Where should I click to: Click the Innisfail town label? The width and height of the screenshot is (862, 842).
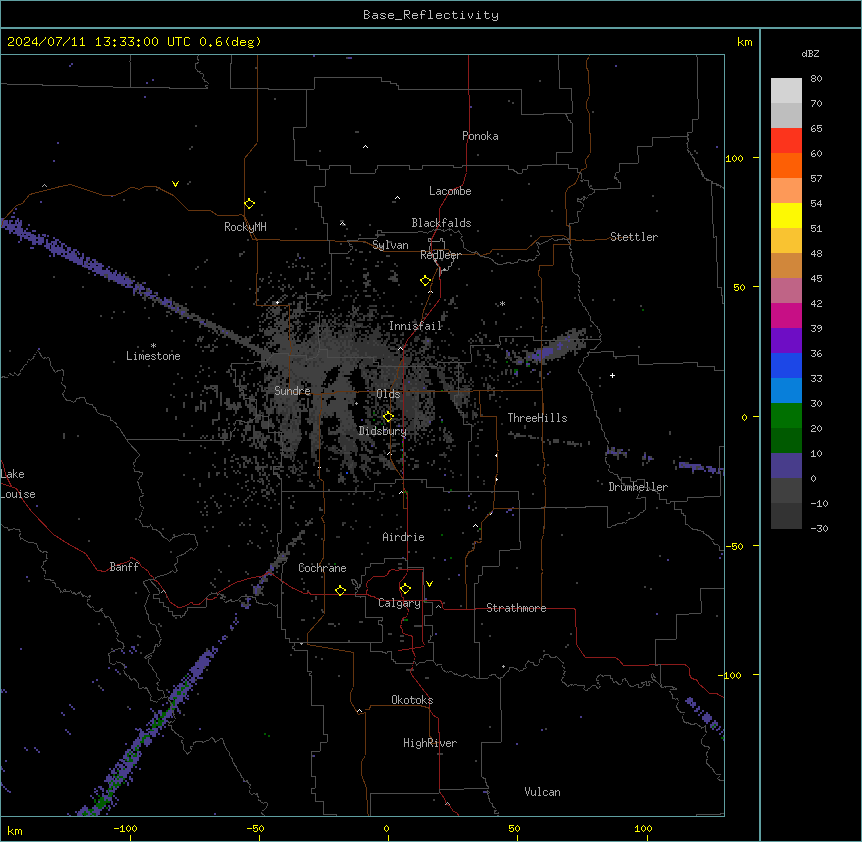pos(416,326)
